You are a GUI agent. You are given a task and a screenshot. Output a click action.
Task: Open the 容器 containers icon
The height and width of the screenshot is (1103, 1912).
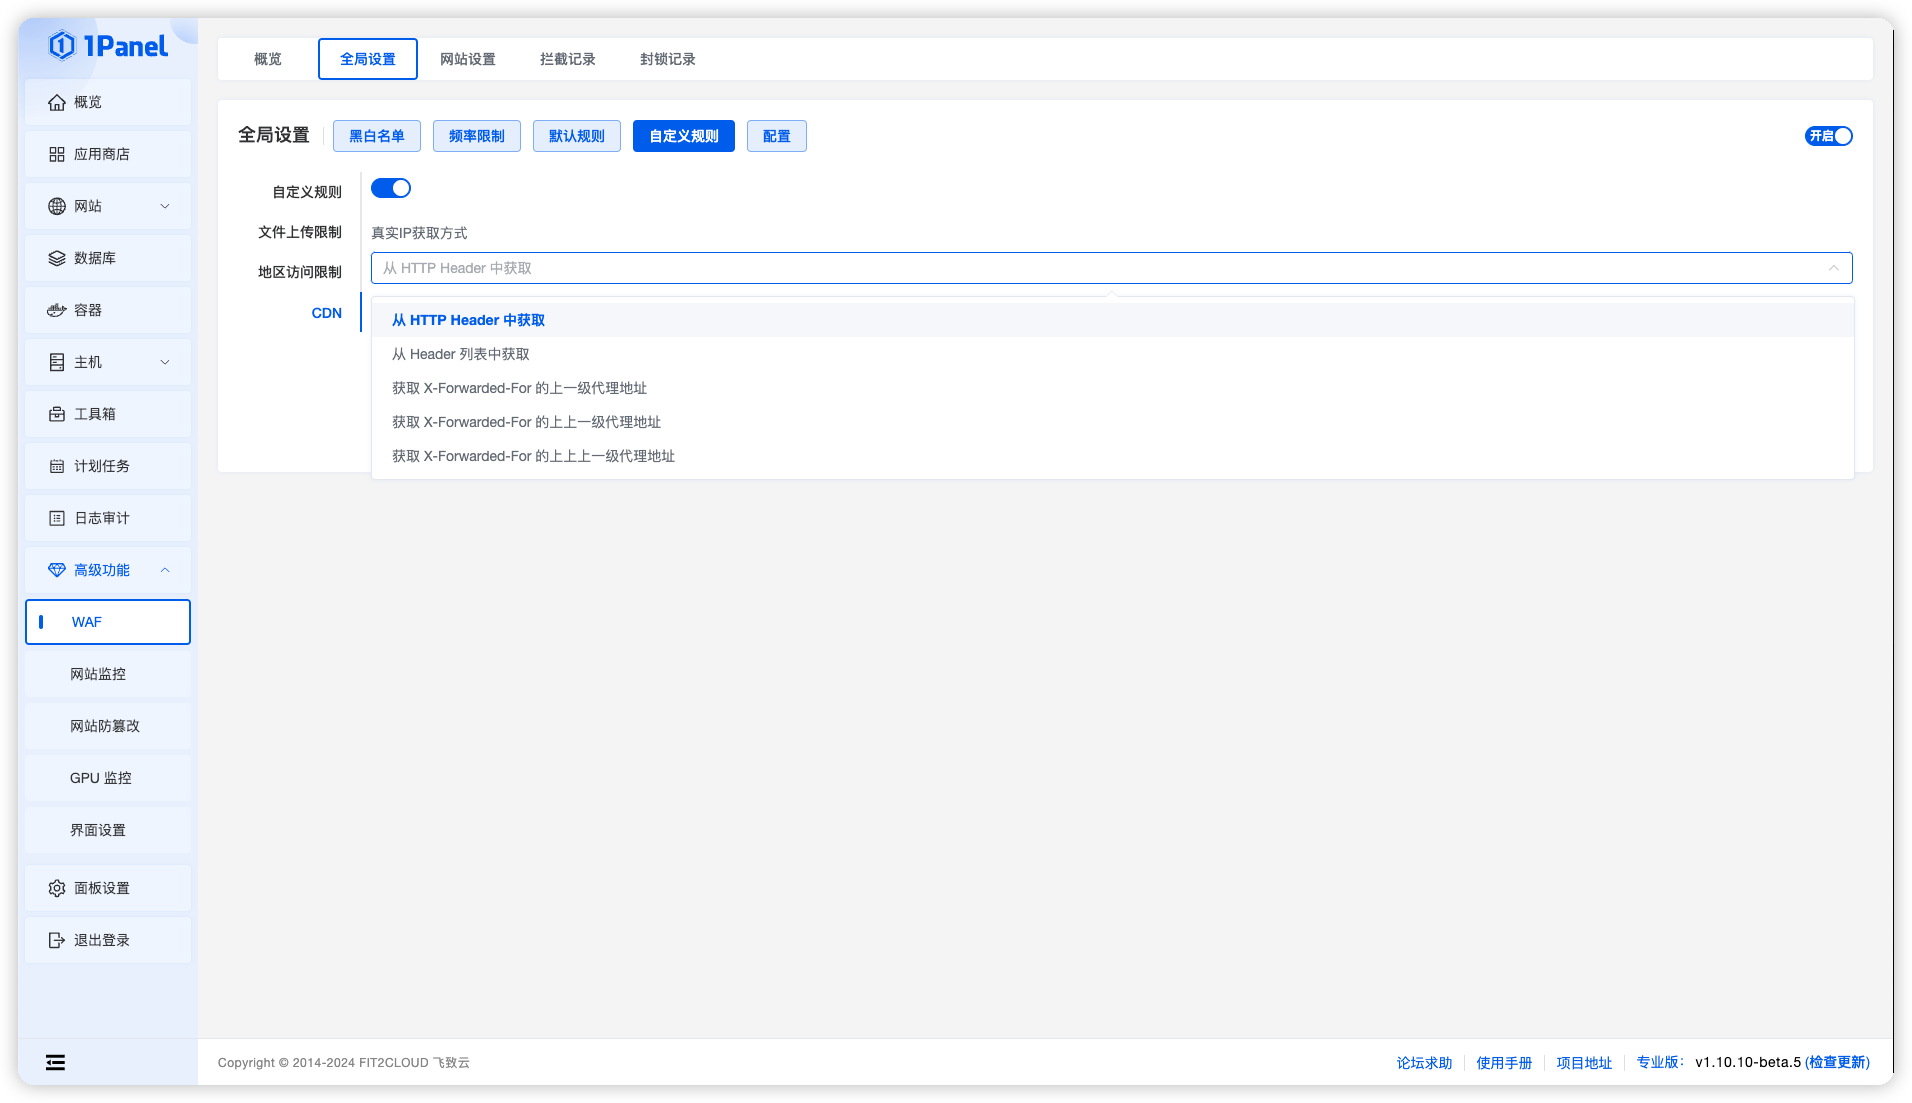56,309
